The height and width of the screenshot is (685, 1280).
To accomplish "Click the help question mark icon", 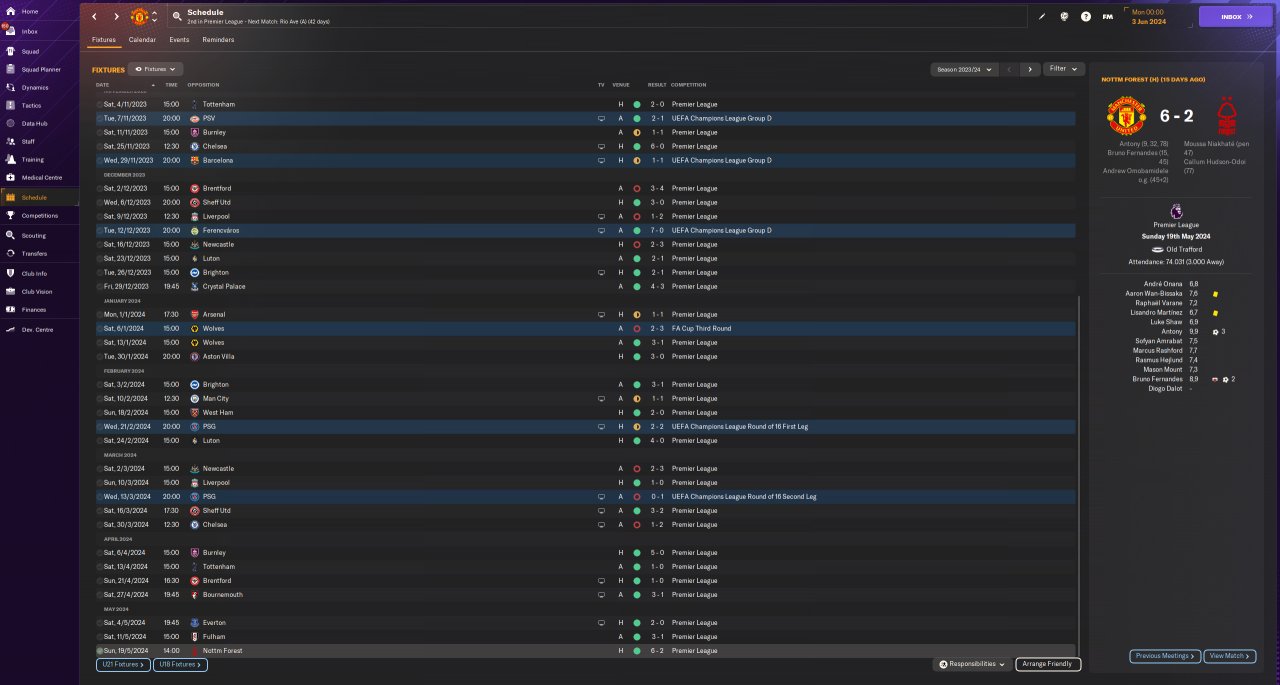I will 1086,16.
